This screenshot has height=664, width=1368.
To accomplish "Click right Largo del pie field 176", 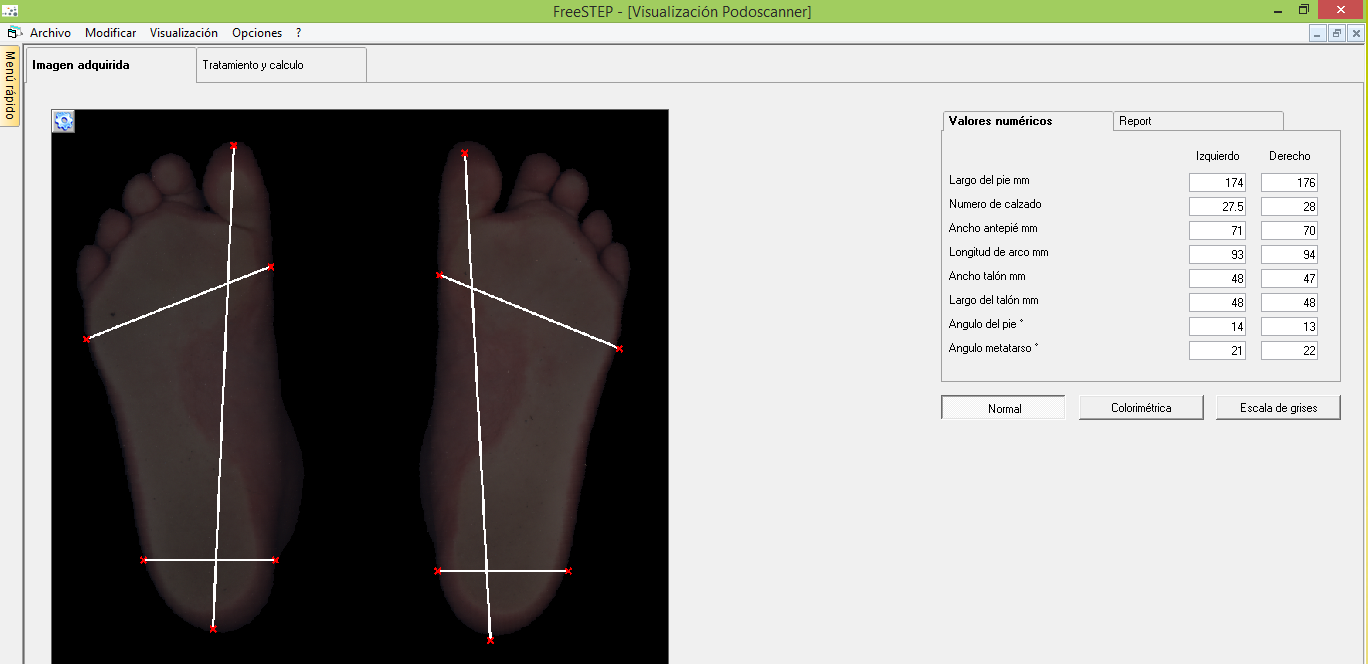I will pos(1289,183).
